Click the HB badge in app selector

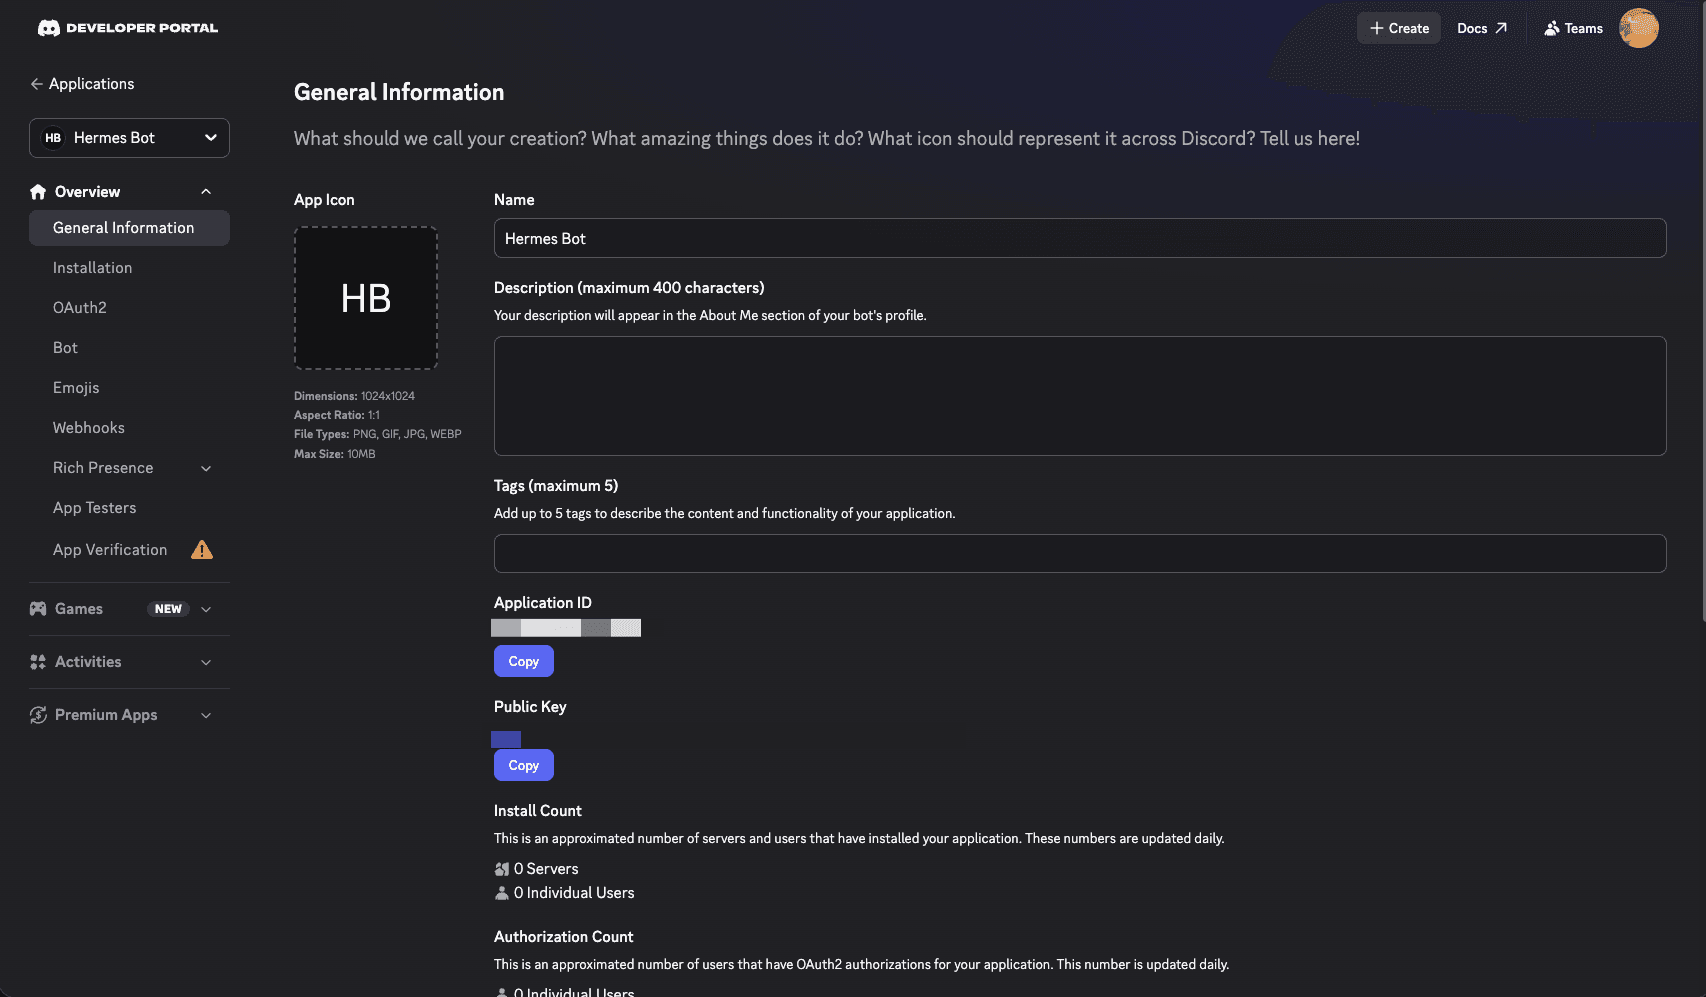coord(53,138)
